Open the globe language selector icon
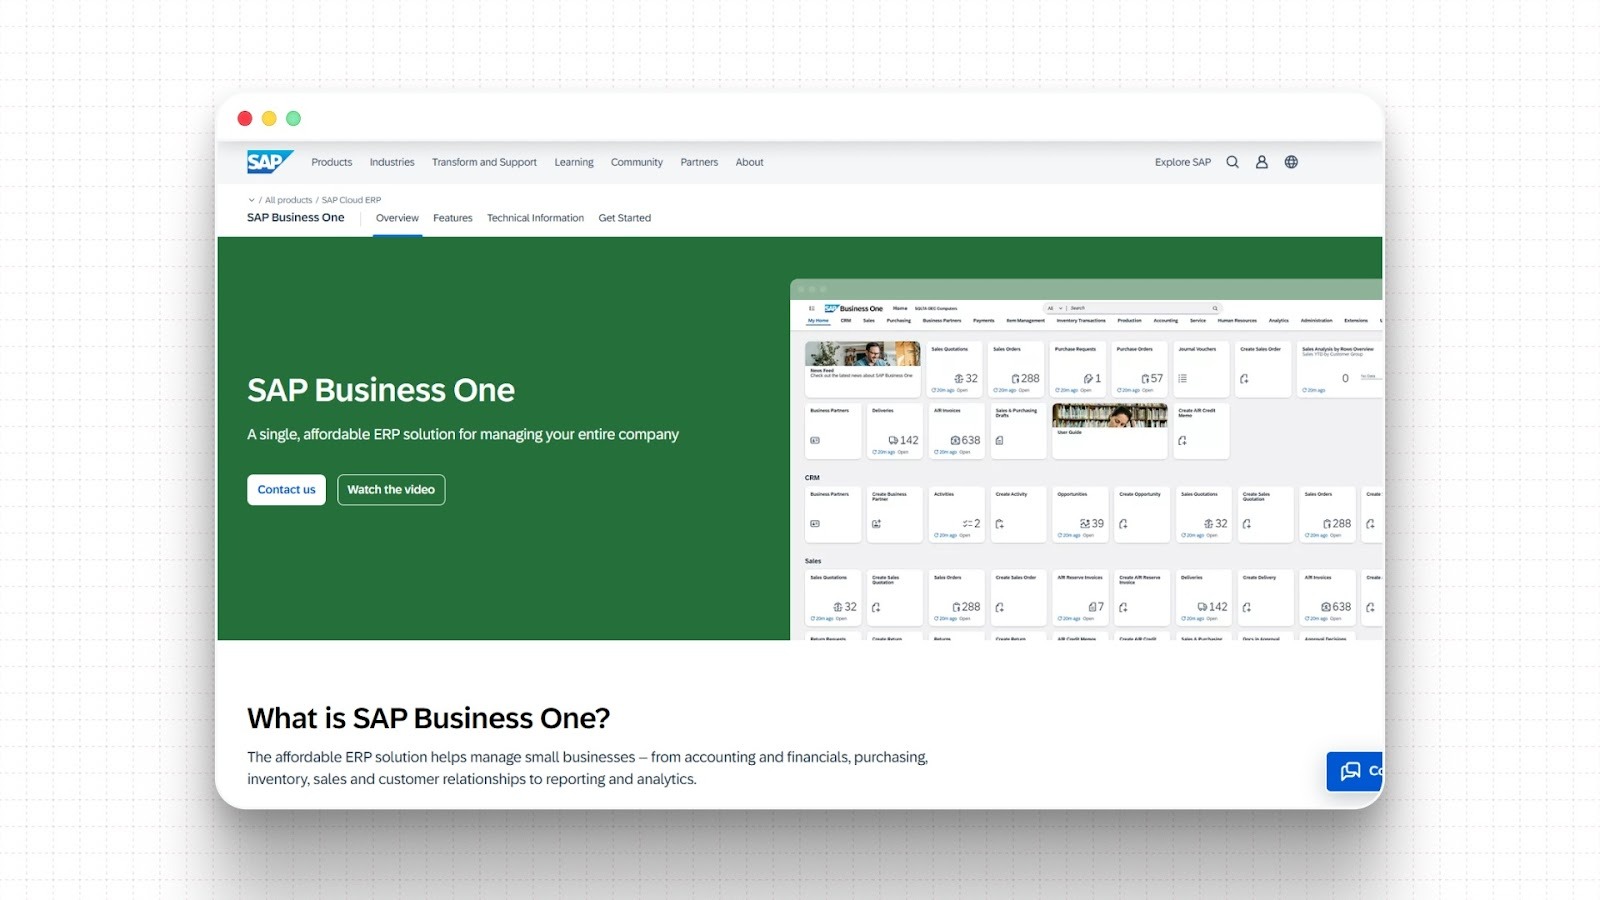The height and width of the screenshot is (900, 1600). [1291, 161]
